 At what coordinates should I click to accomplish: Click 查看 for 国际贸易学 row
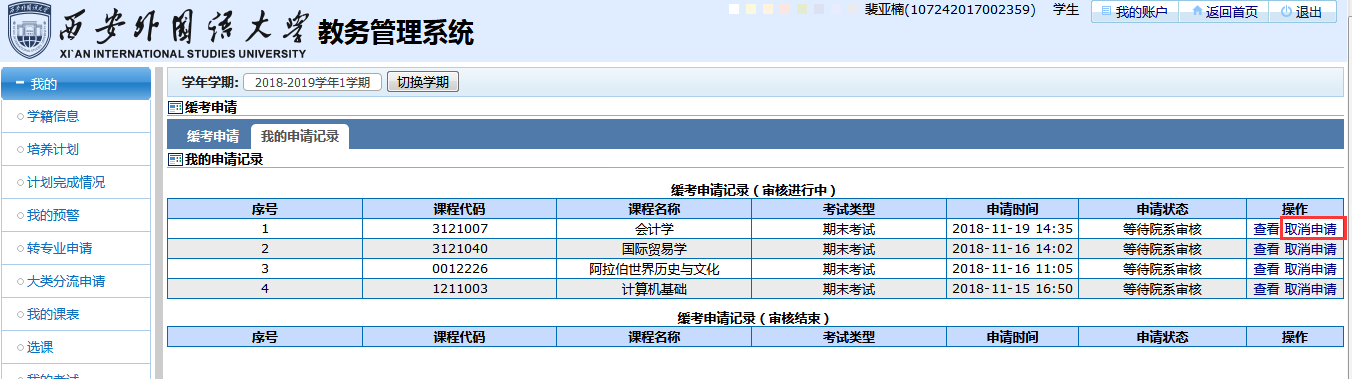[x=1266, y=248]
